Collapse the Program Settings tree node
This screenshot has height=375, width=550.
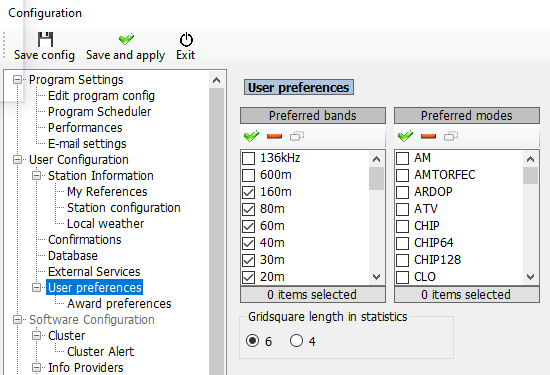tap(17, 80)
